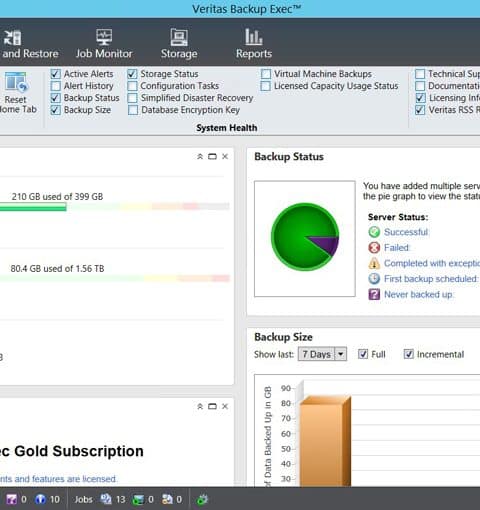The height and width of the screenshot is (510, 480).
Task: Enable Simplified Disaster Recovery checkbox
Action: [x=132, y=98]
